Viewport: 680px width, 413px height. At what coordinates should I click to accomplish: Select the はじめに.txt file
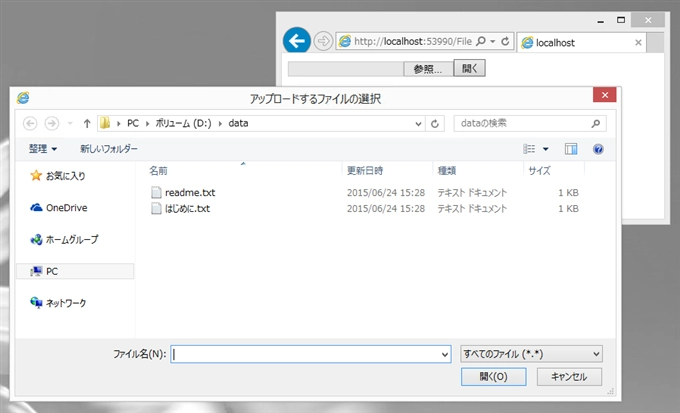click(x=187, y=209)
